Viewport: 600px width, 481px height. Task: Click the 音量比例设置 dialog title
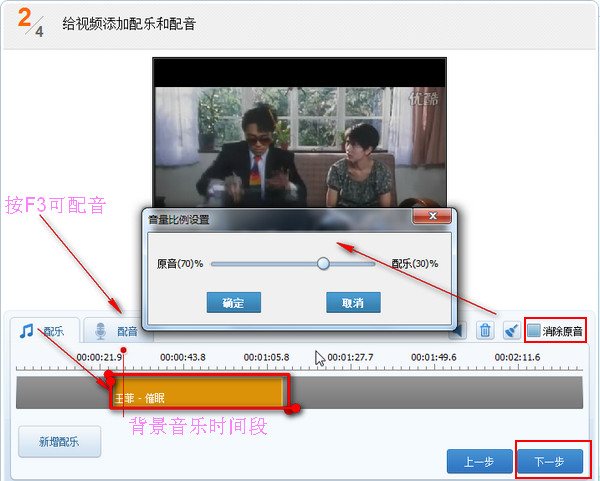coord(179,220)
